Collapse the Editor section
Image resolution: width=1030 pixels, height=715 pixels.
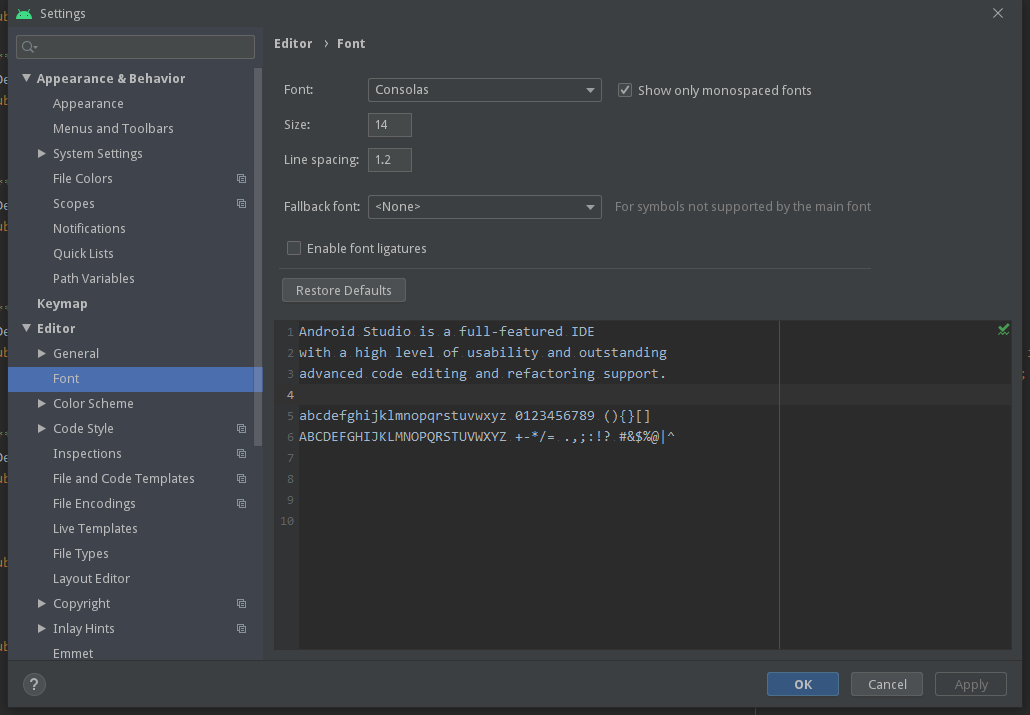click(x=27, y=328)
